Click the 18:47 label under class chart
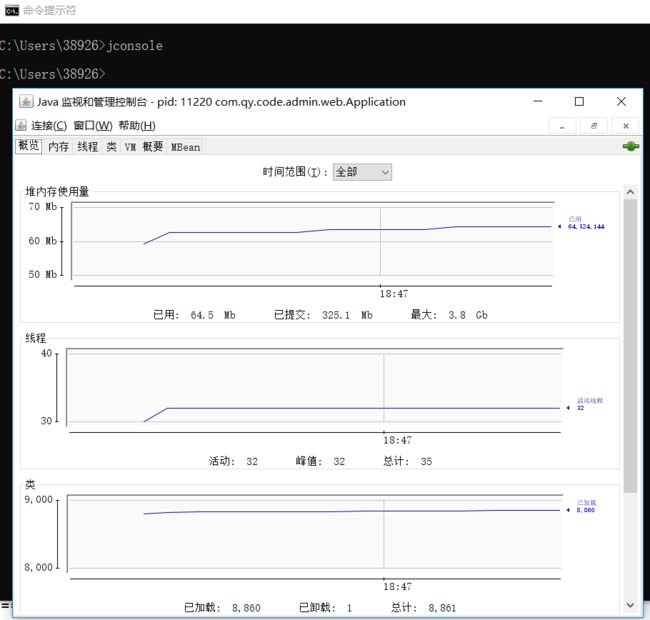The image size is (650, 620). click(397, 586)
